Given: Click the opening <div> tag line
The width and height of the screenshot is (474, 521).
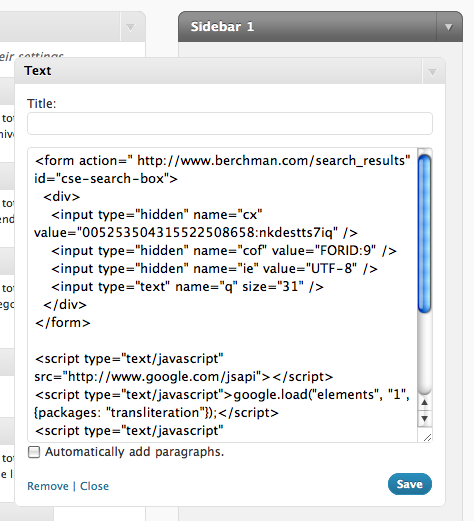Looking at the screenshot, I should pos(62,197).
